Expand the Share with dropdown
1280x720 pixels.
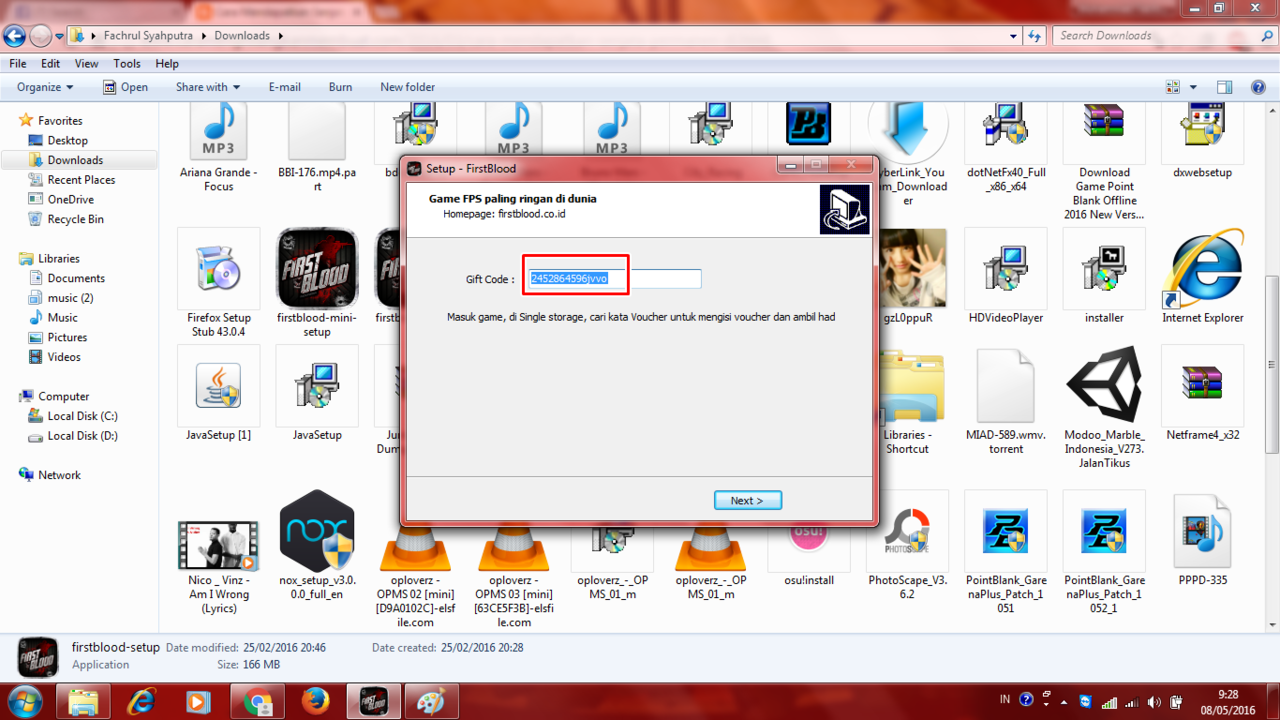(208, 87)
